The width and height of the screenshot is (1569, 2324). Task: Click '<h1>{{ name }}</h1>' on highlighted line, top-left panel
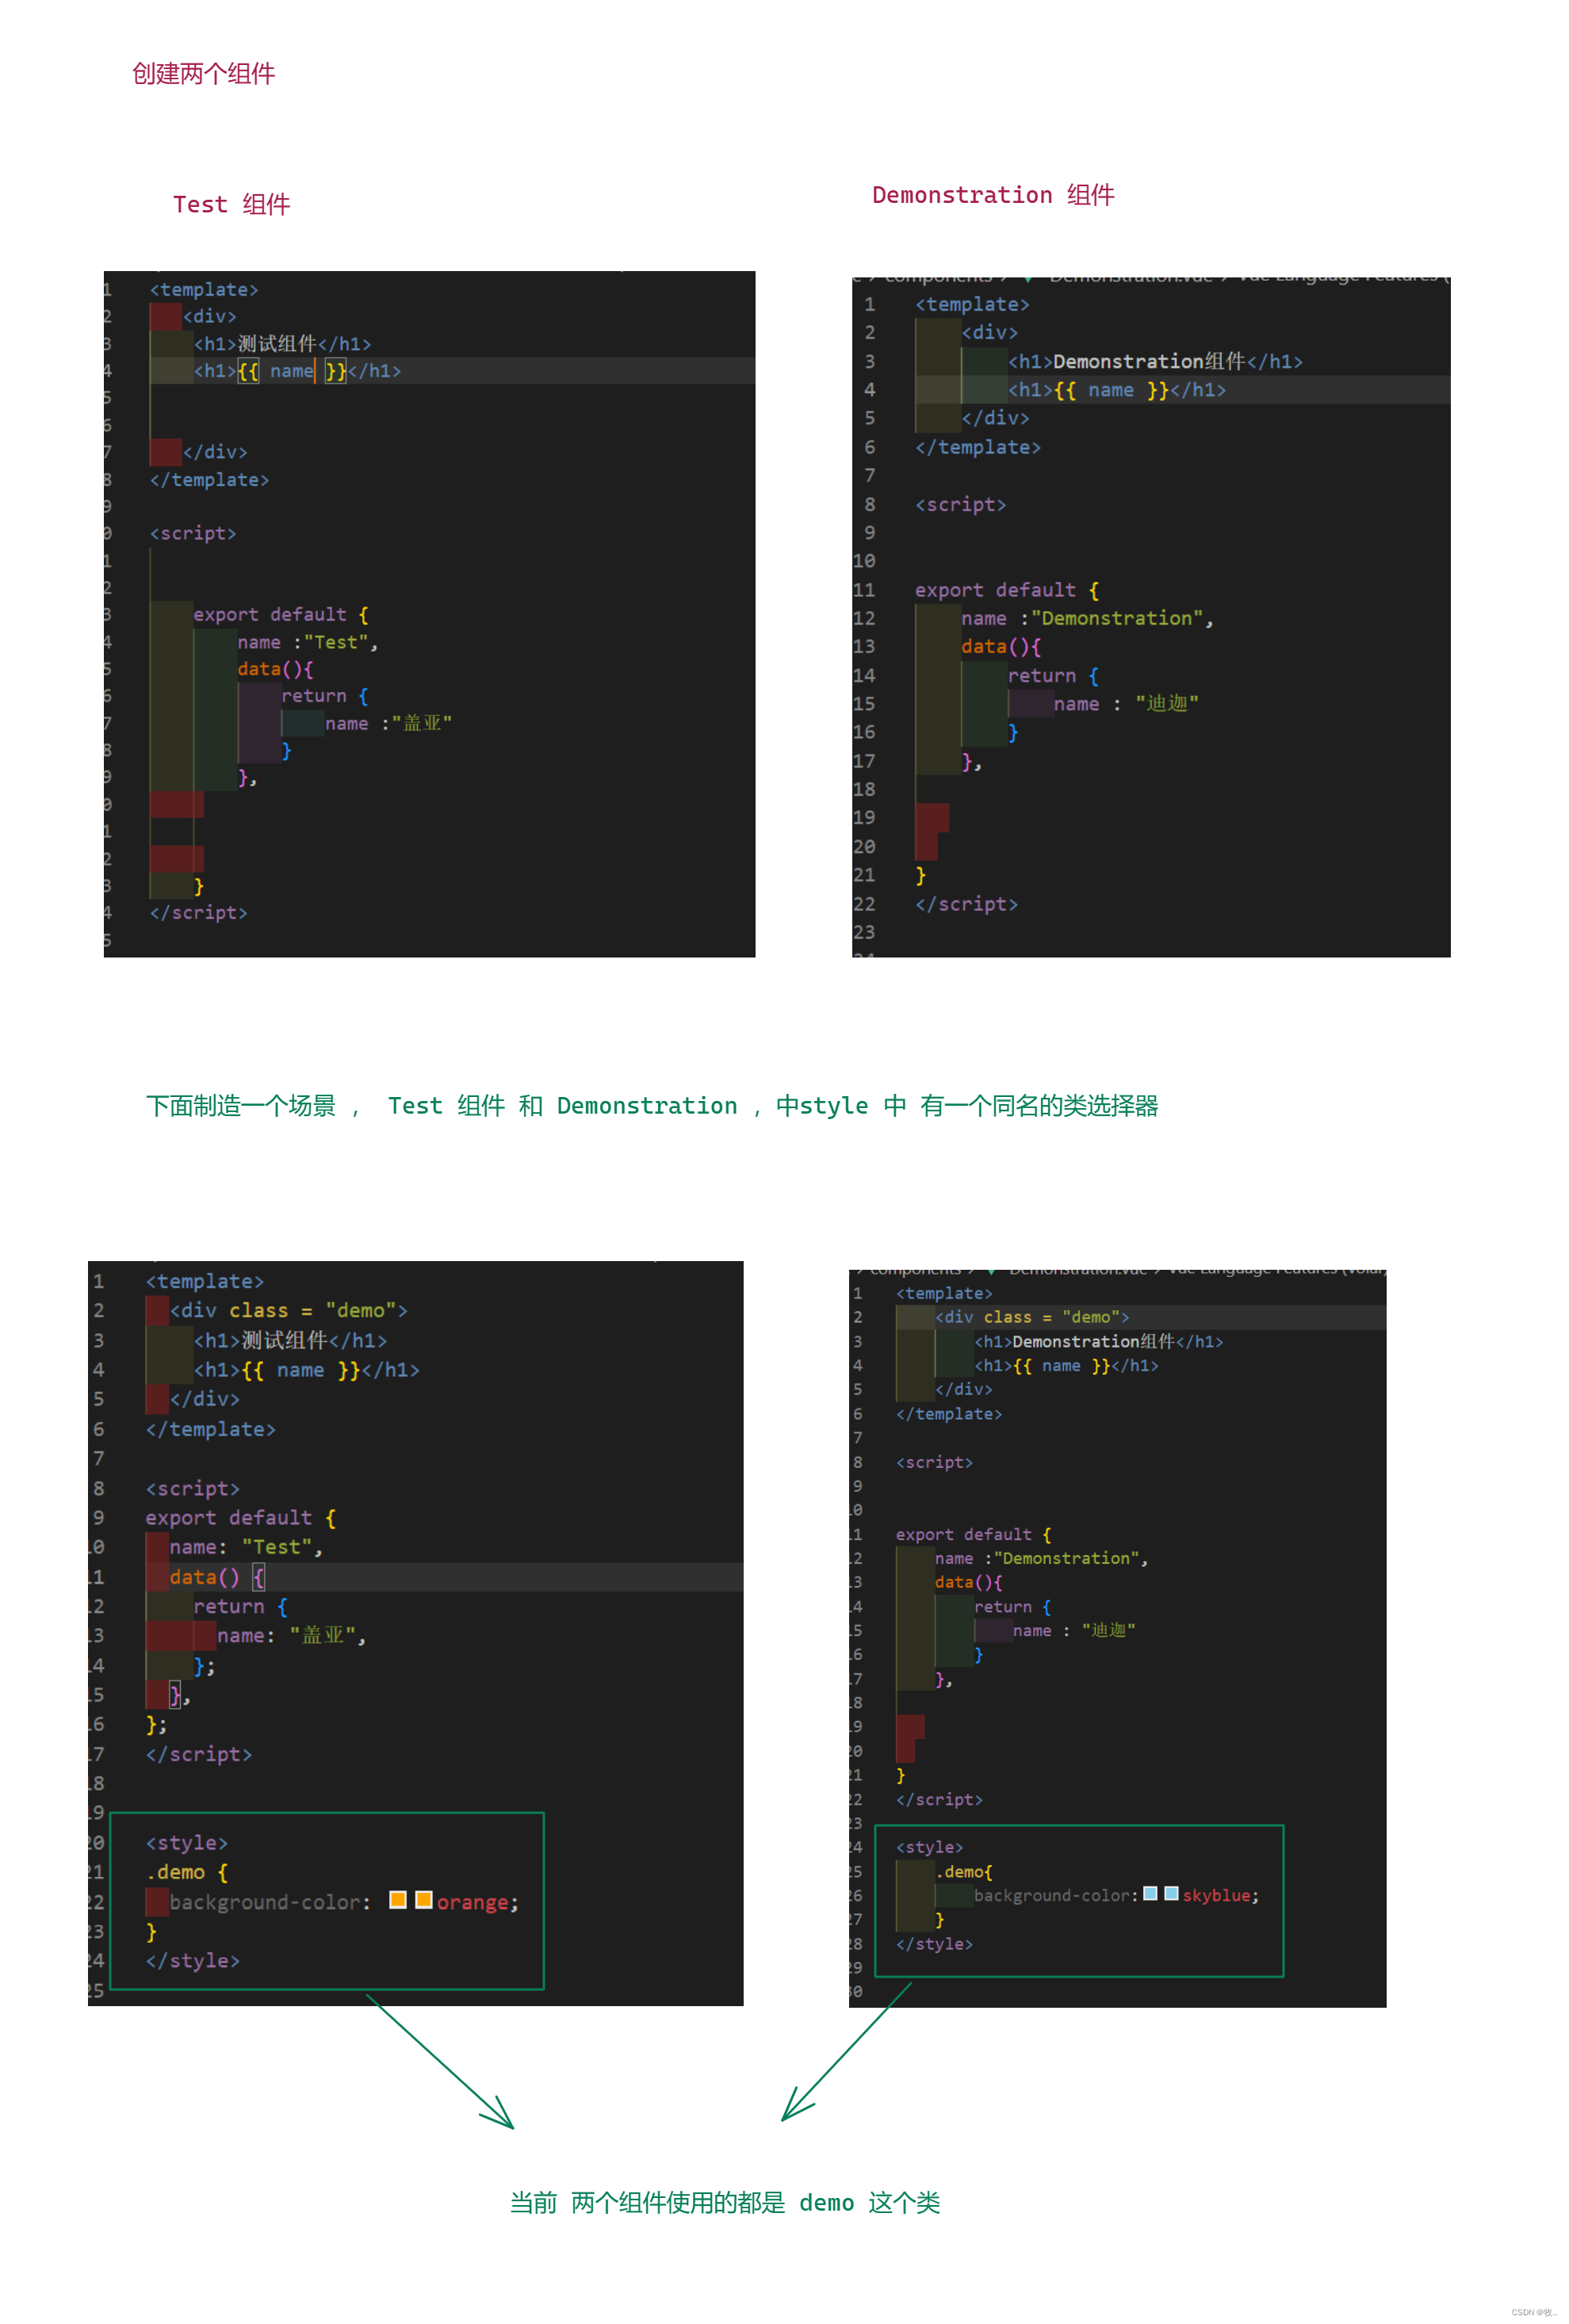click(x=297, y=370)
